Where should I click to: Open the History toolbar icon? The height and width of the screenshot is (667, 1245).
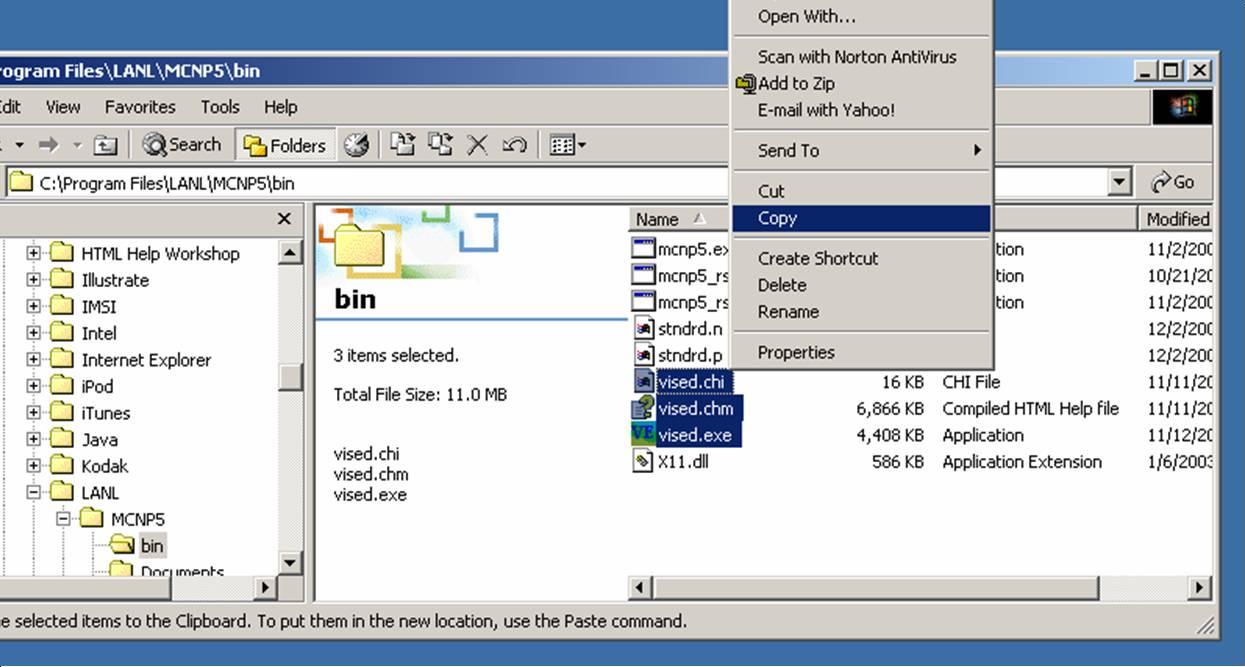point(356,145)
